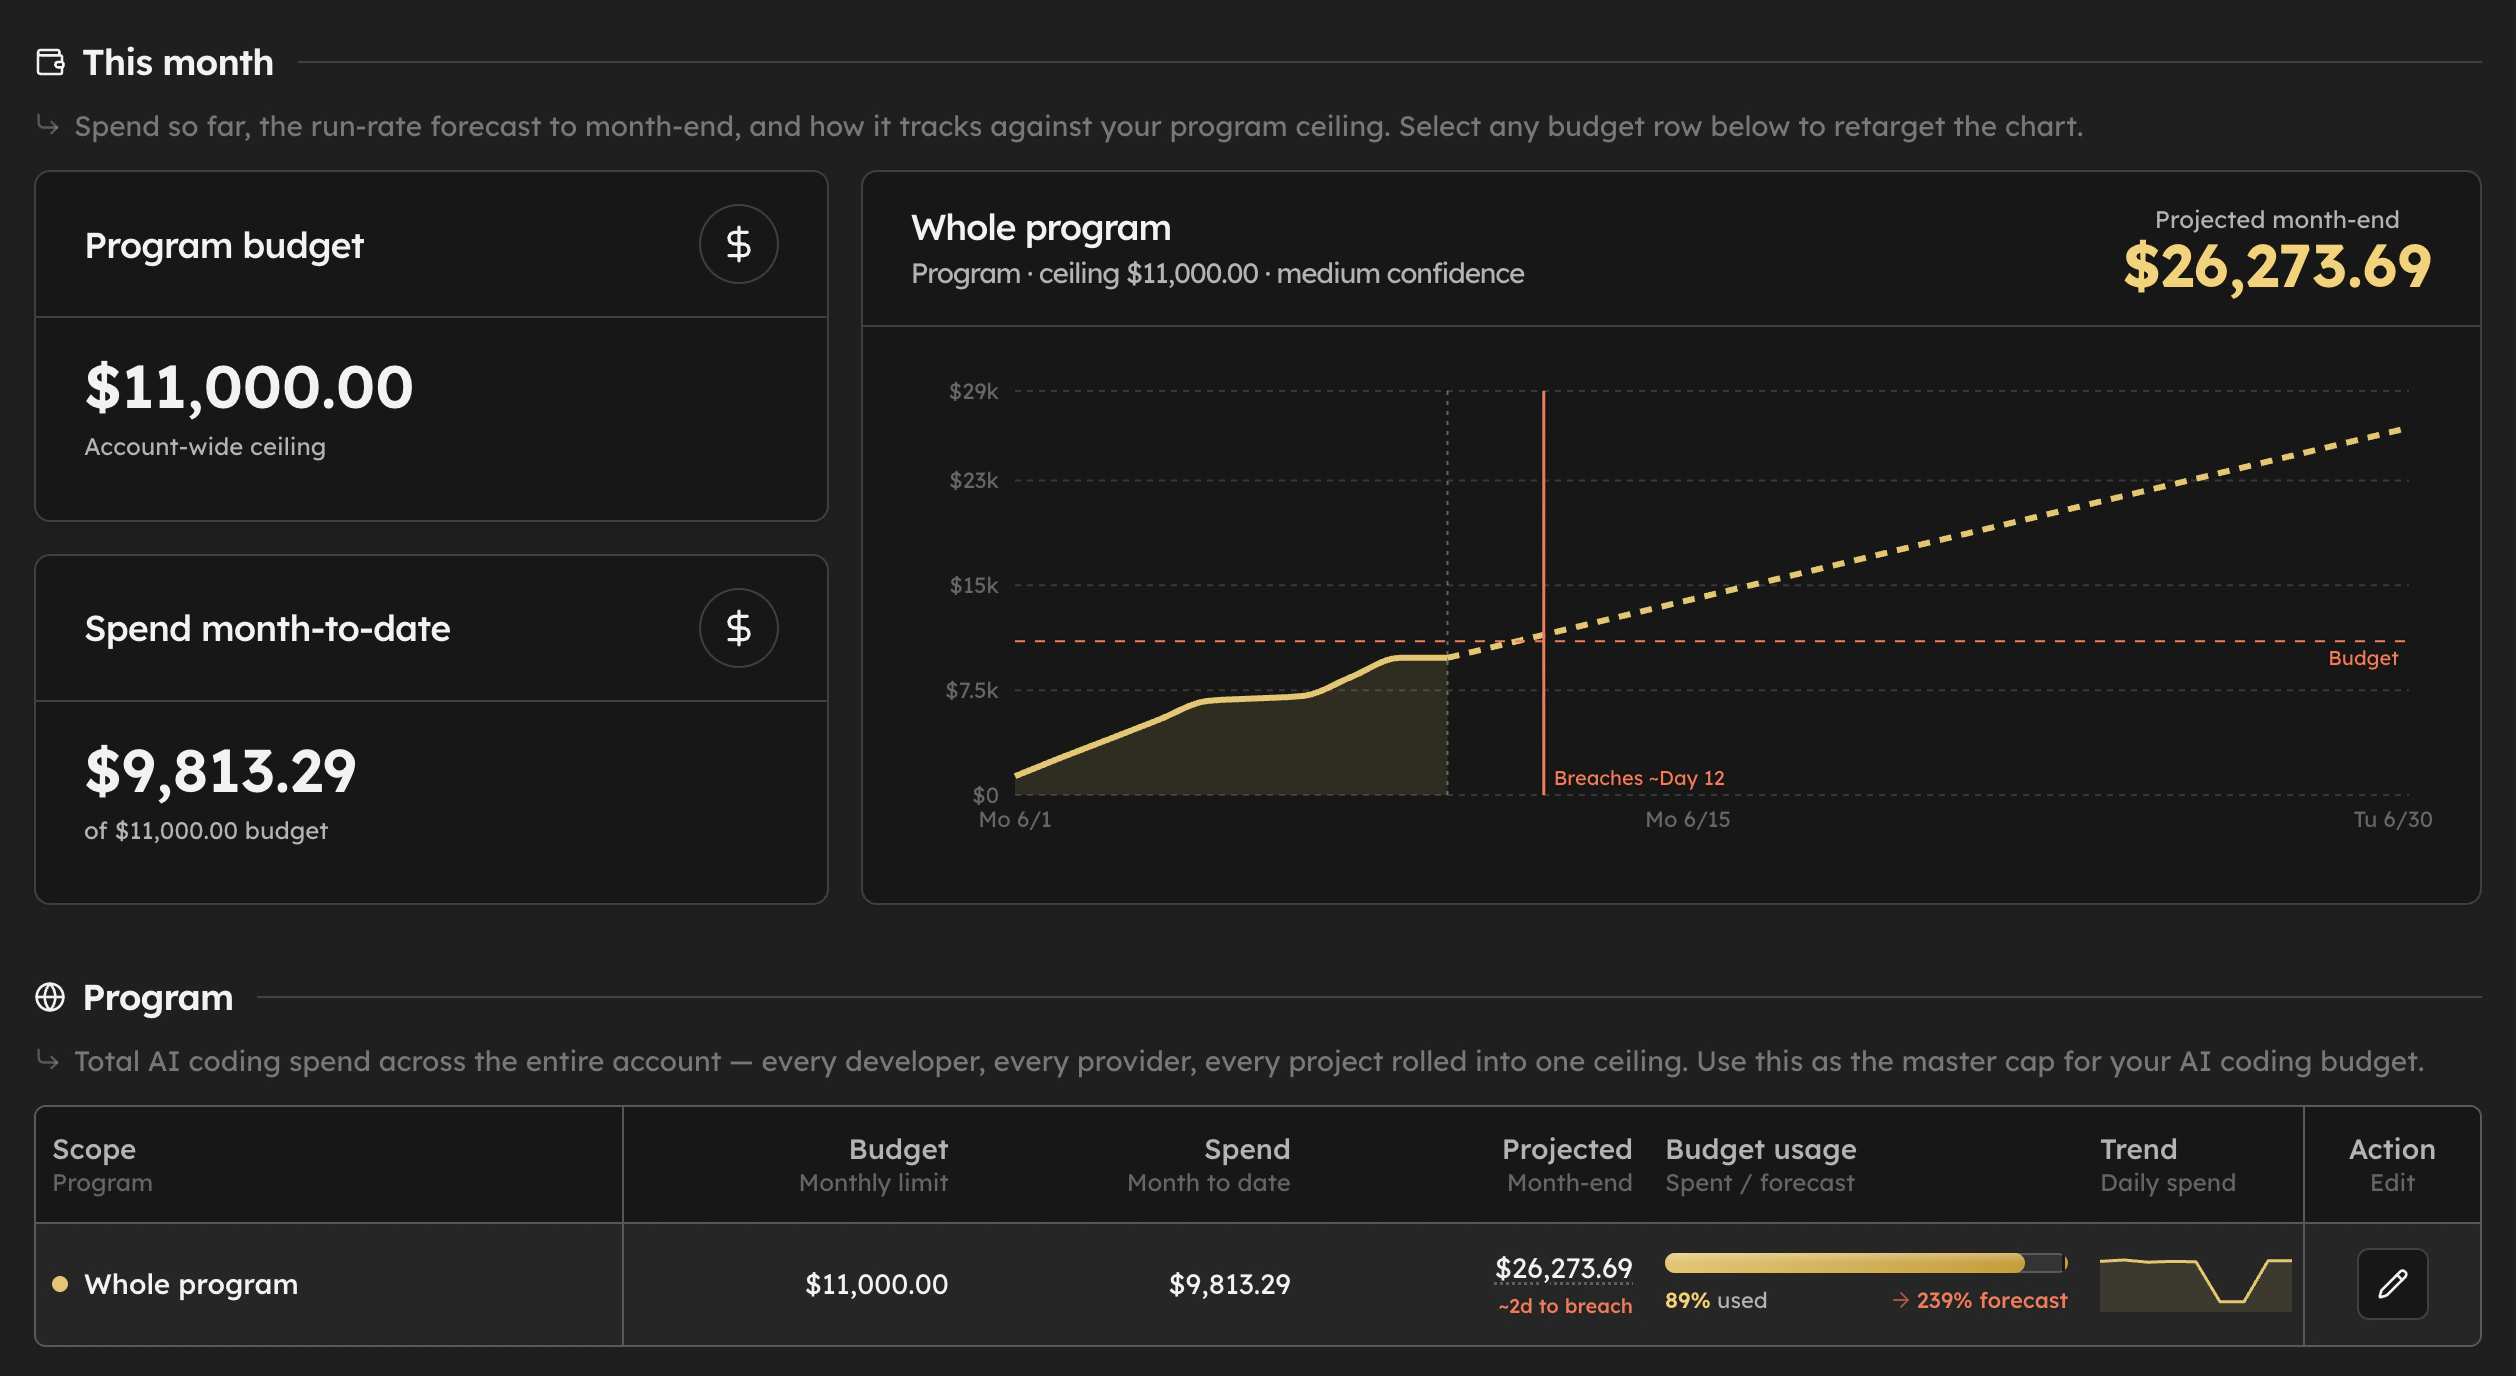Click the $9,813.29 month-to-date amount
2516x1376 pixels.
pyautogui.click(x=220, y=772)
